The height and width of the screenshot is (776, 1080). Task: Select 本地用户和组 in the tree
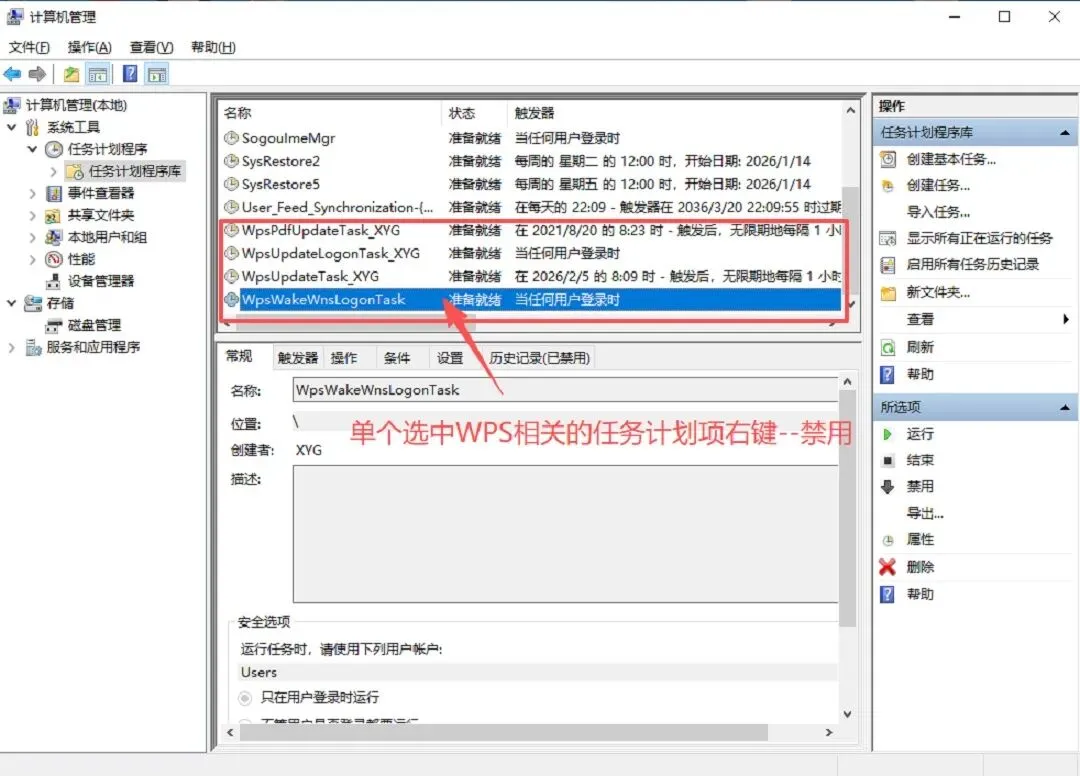[107, 238]
